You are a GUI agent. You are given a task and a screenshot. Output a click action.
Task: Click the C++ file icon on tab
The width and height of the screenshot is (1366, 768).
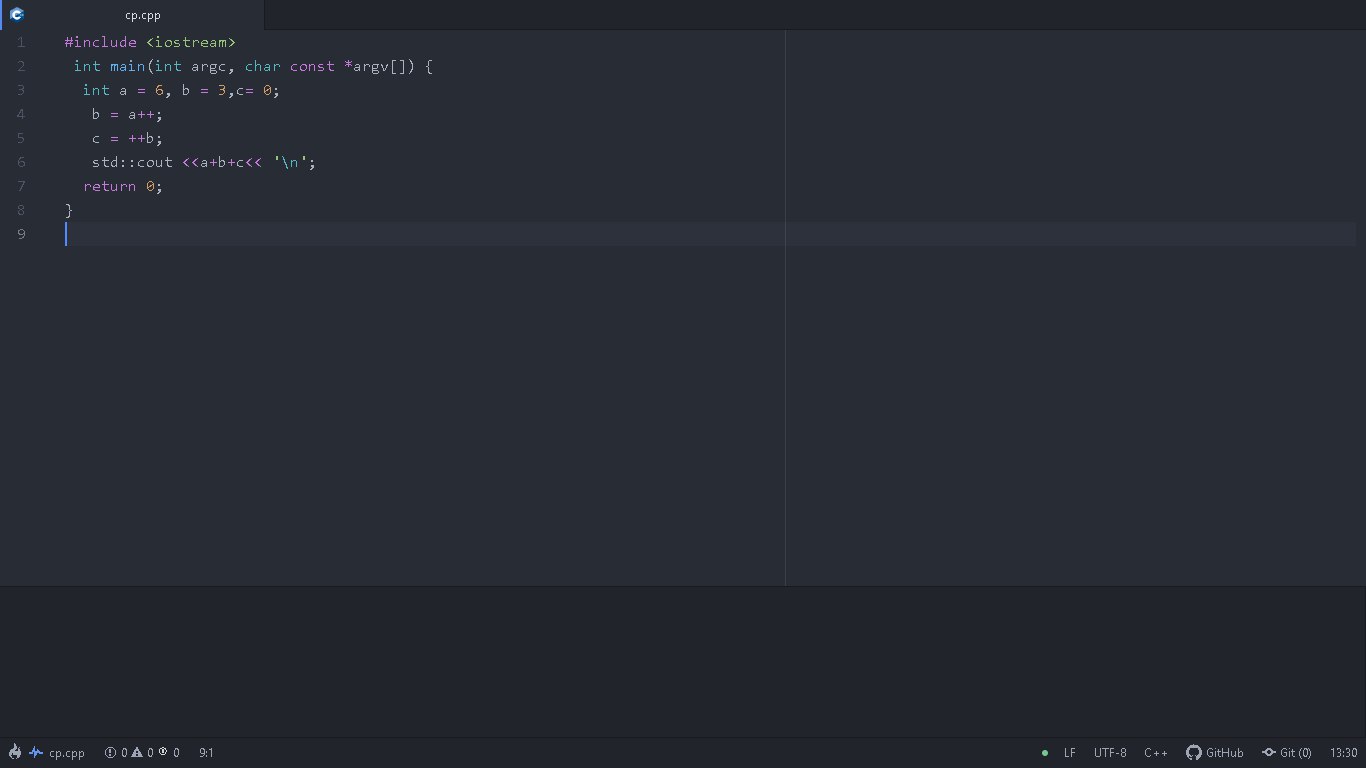point(16,15)
